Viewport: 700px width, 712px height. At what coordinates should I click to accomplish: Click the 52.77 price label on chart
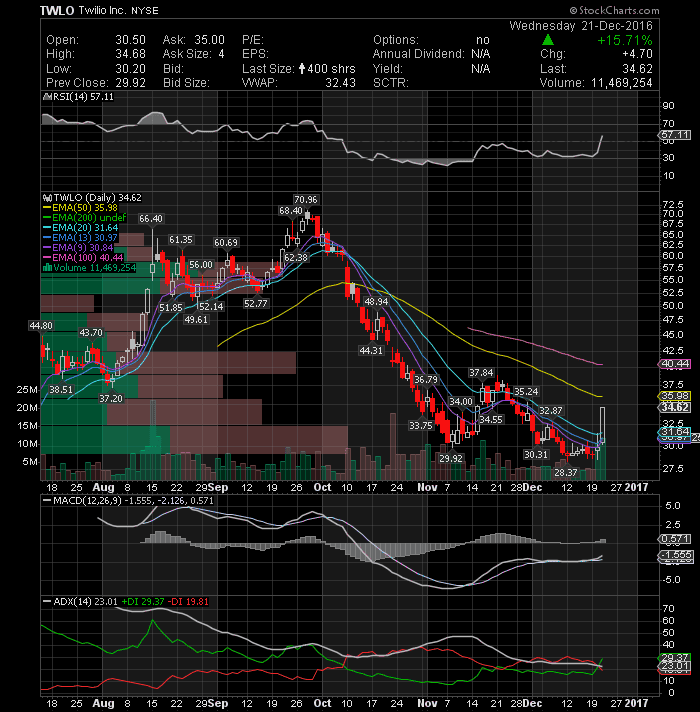256,303
